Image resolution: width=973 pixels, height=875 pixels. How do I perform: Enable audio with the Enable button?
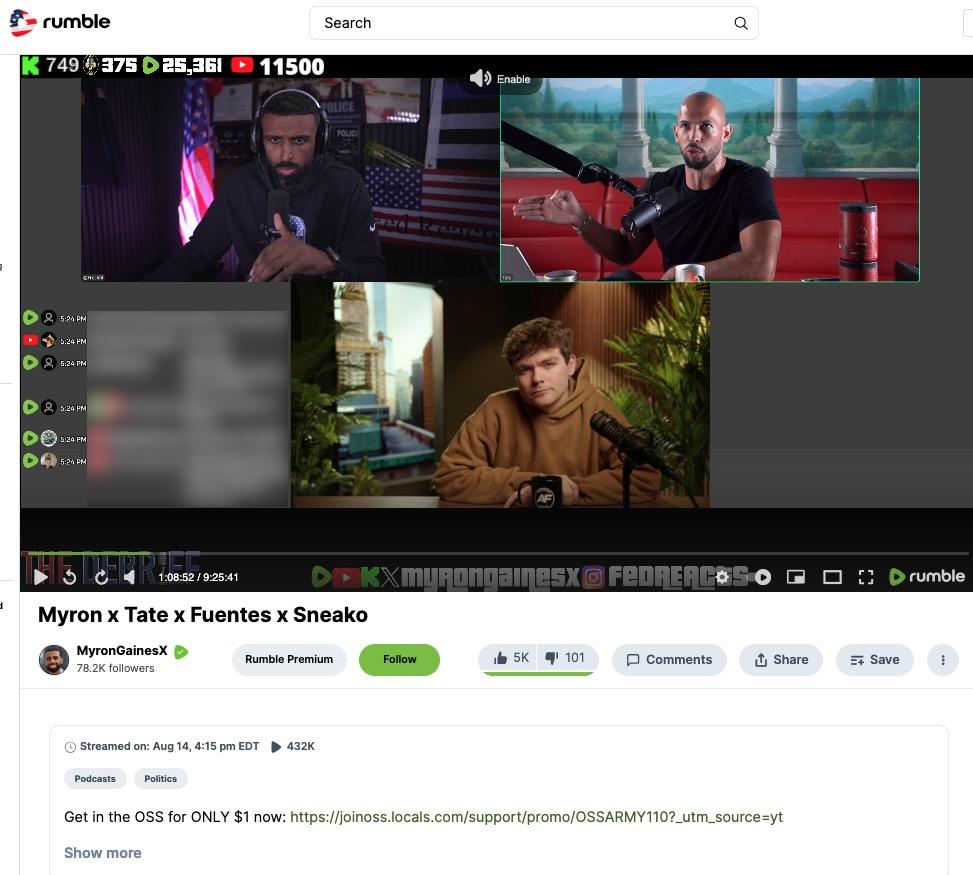pos(499,79)
